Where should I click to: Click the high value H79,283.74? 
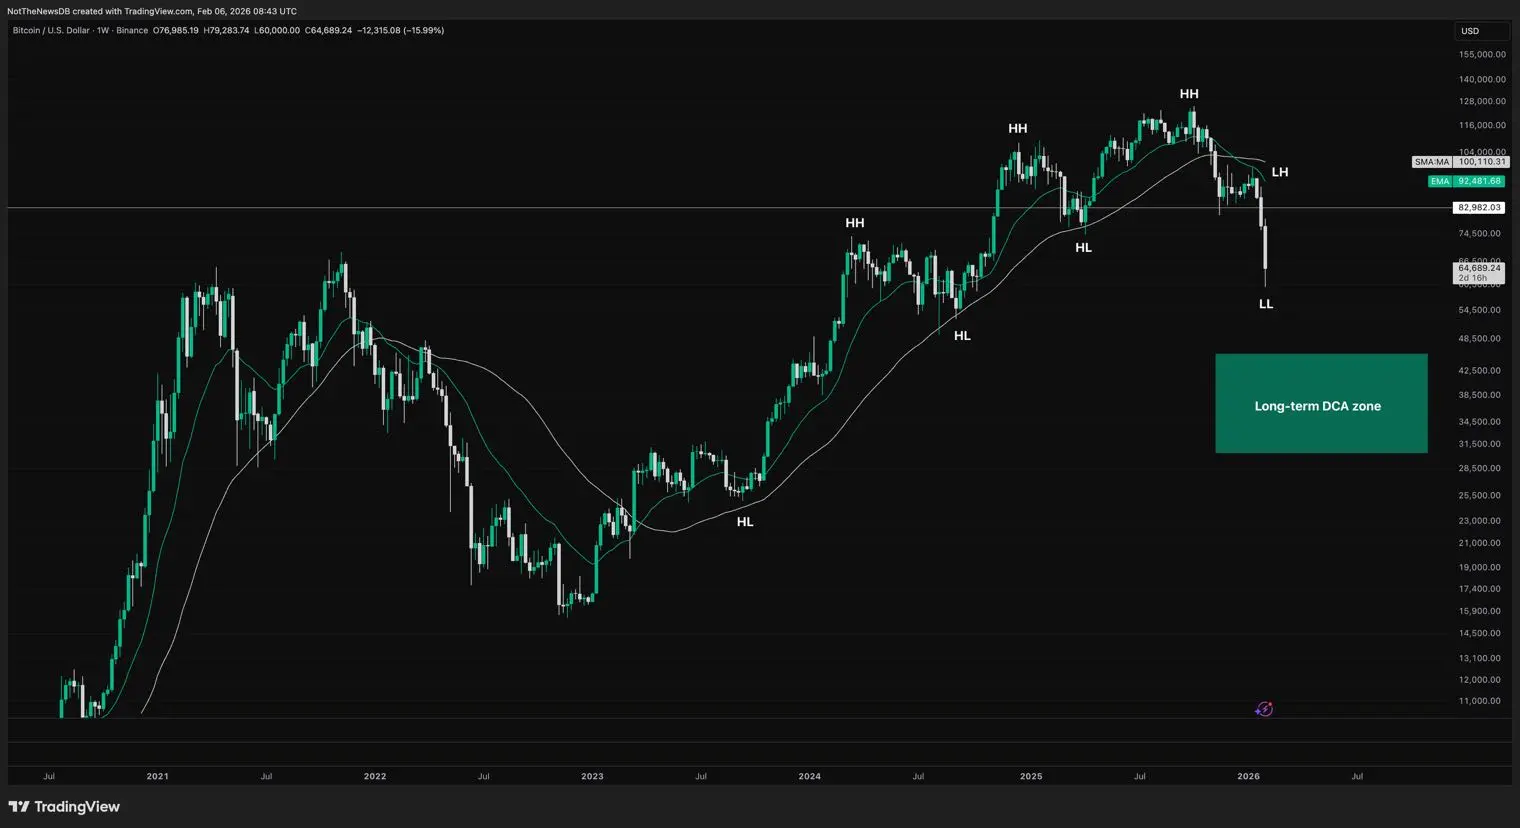pyautogui.click(x=226, y=31)
